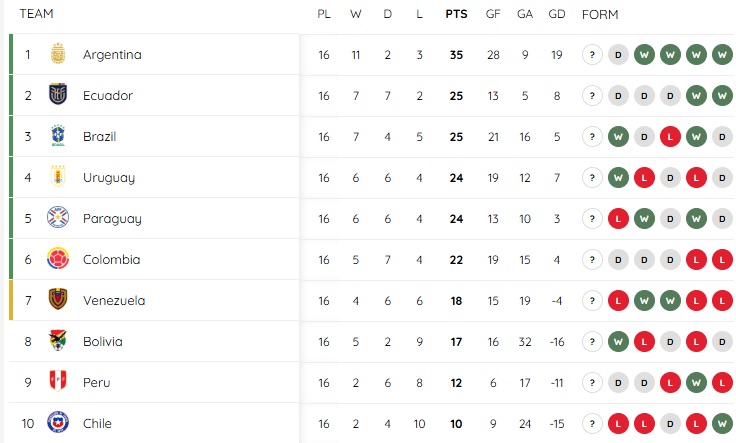Click Chile's upcoming match question mark
Image resolution: width=736 pixels, height=443 pixels.
592,424
